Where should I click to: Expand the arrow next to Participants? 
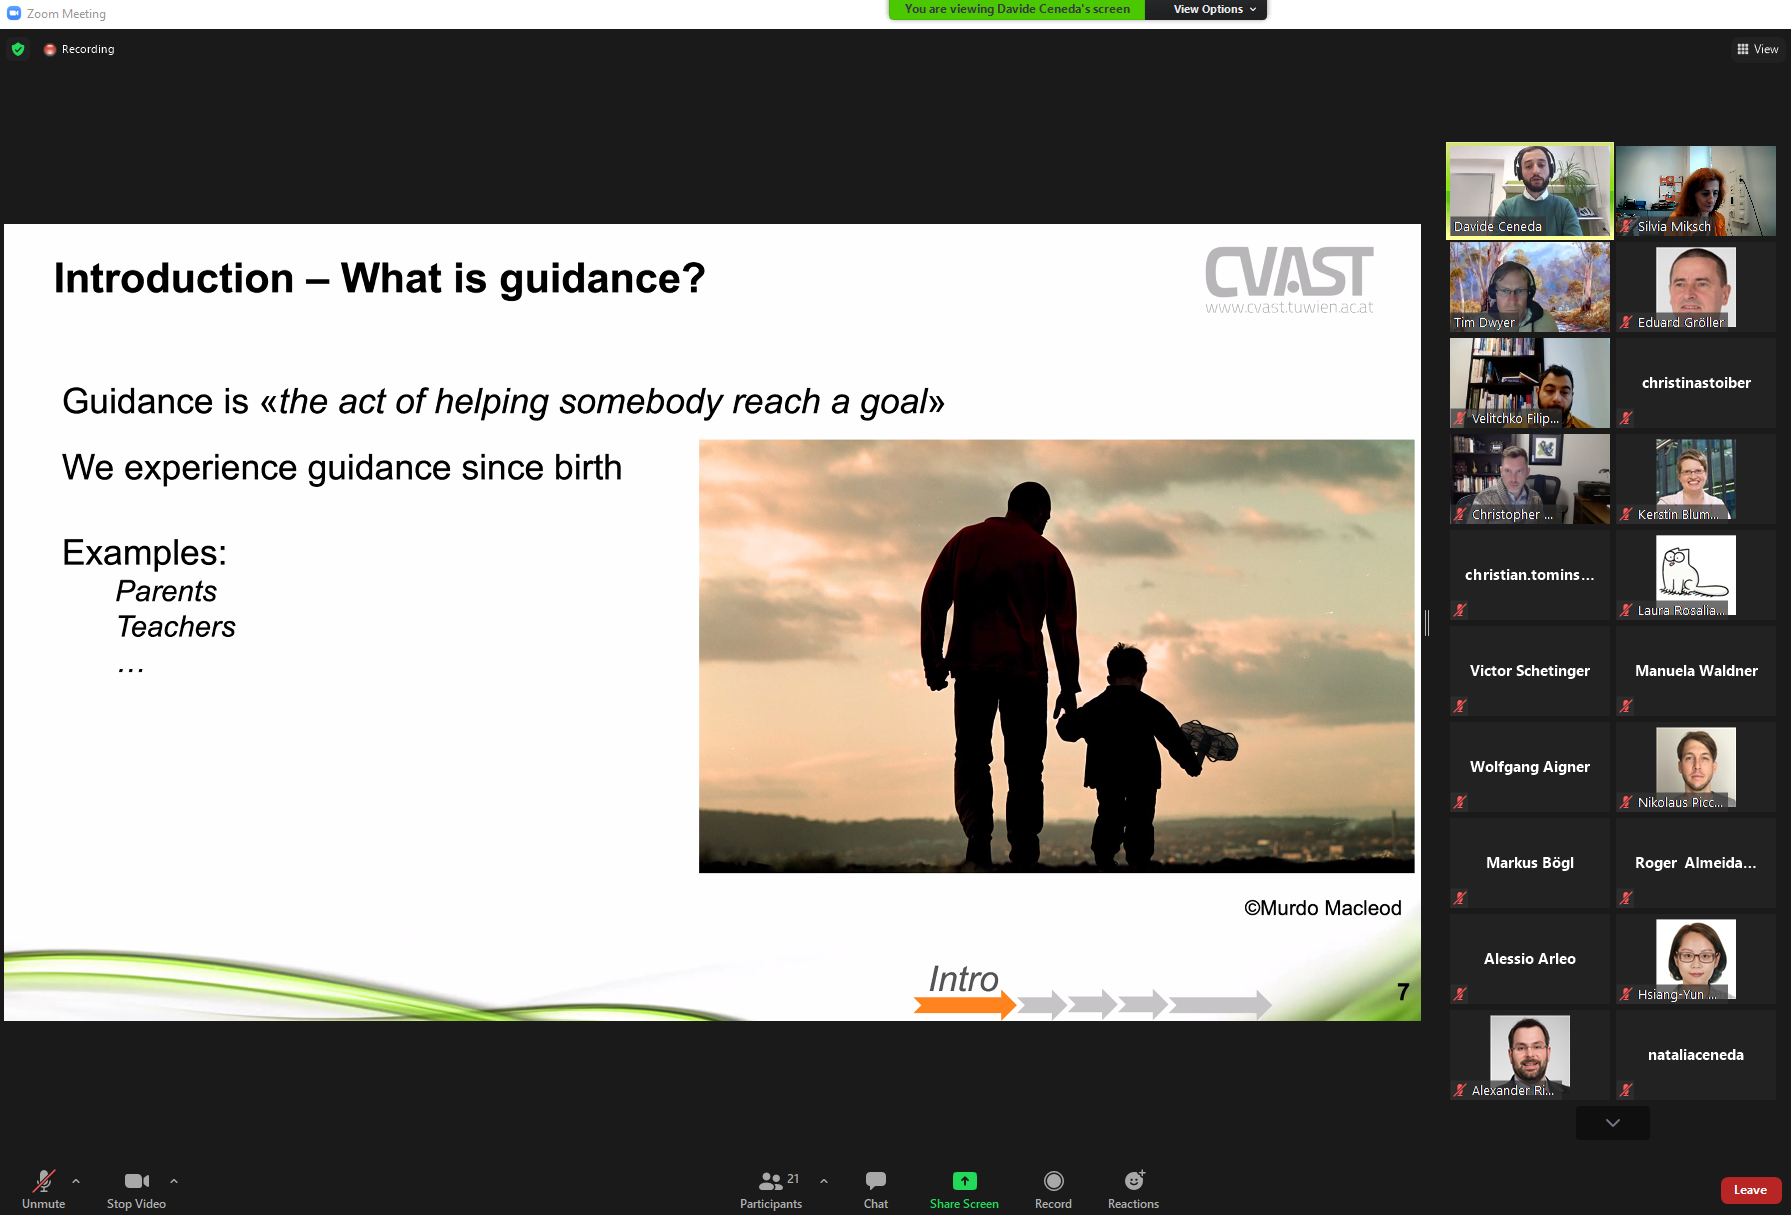[824, 1181]
